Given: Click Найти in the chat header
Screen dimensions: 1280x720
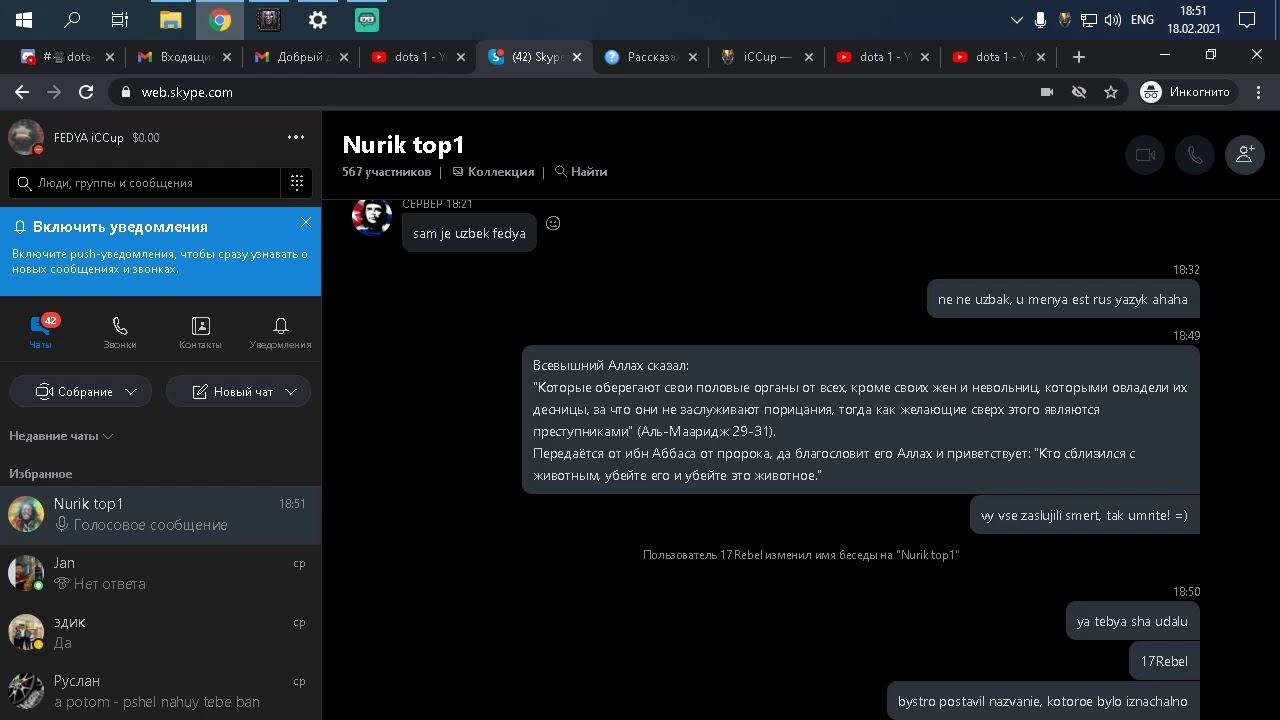Looking at the screenshot, I should [x=581, y=172].
